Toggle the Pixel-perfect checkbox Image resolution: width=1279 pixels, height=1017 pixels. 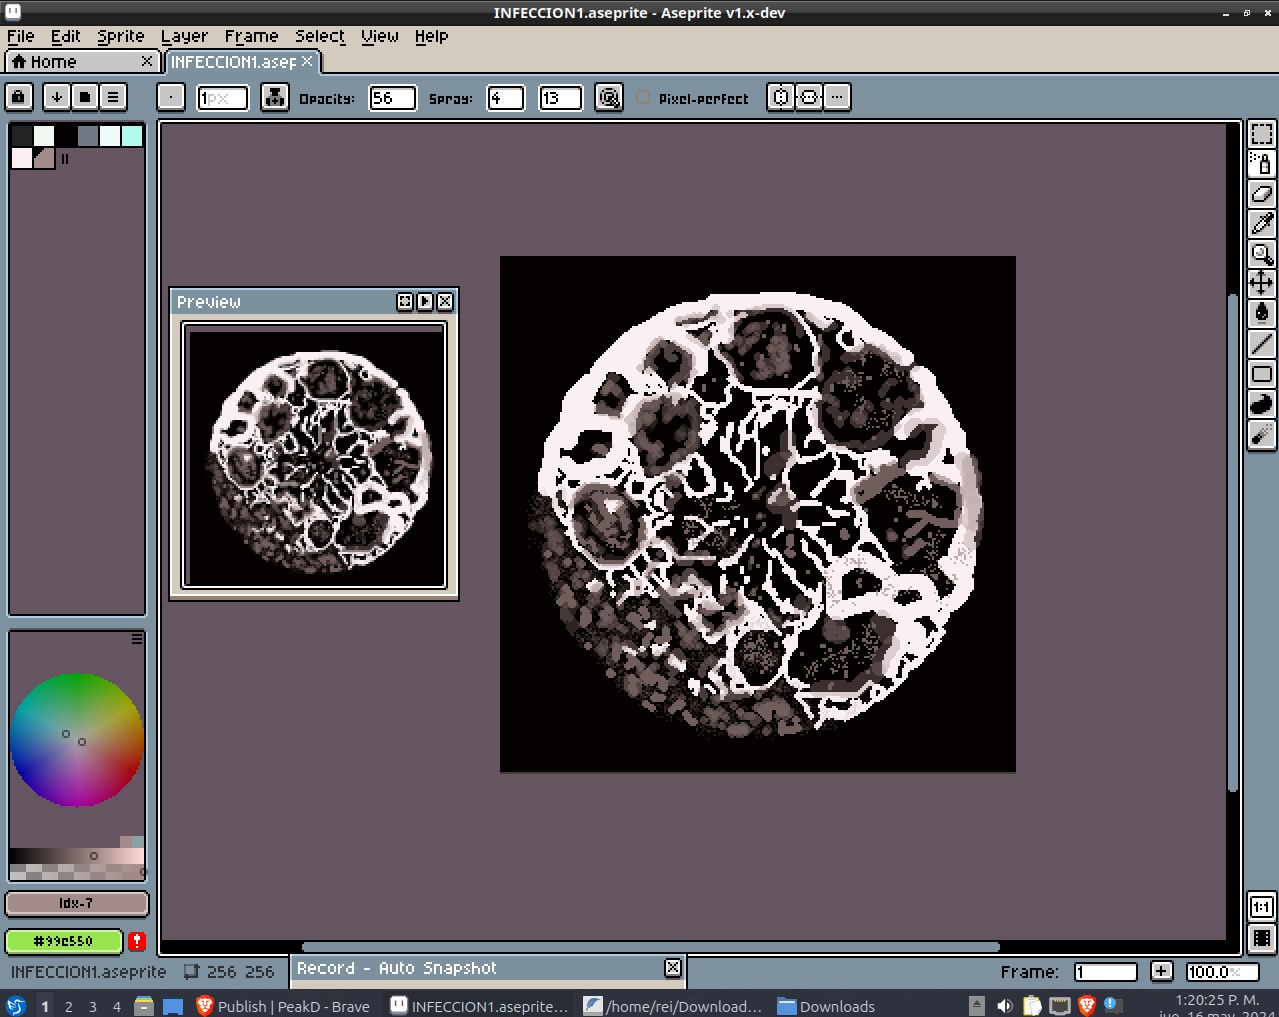pos(643,98)
